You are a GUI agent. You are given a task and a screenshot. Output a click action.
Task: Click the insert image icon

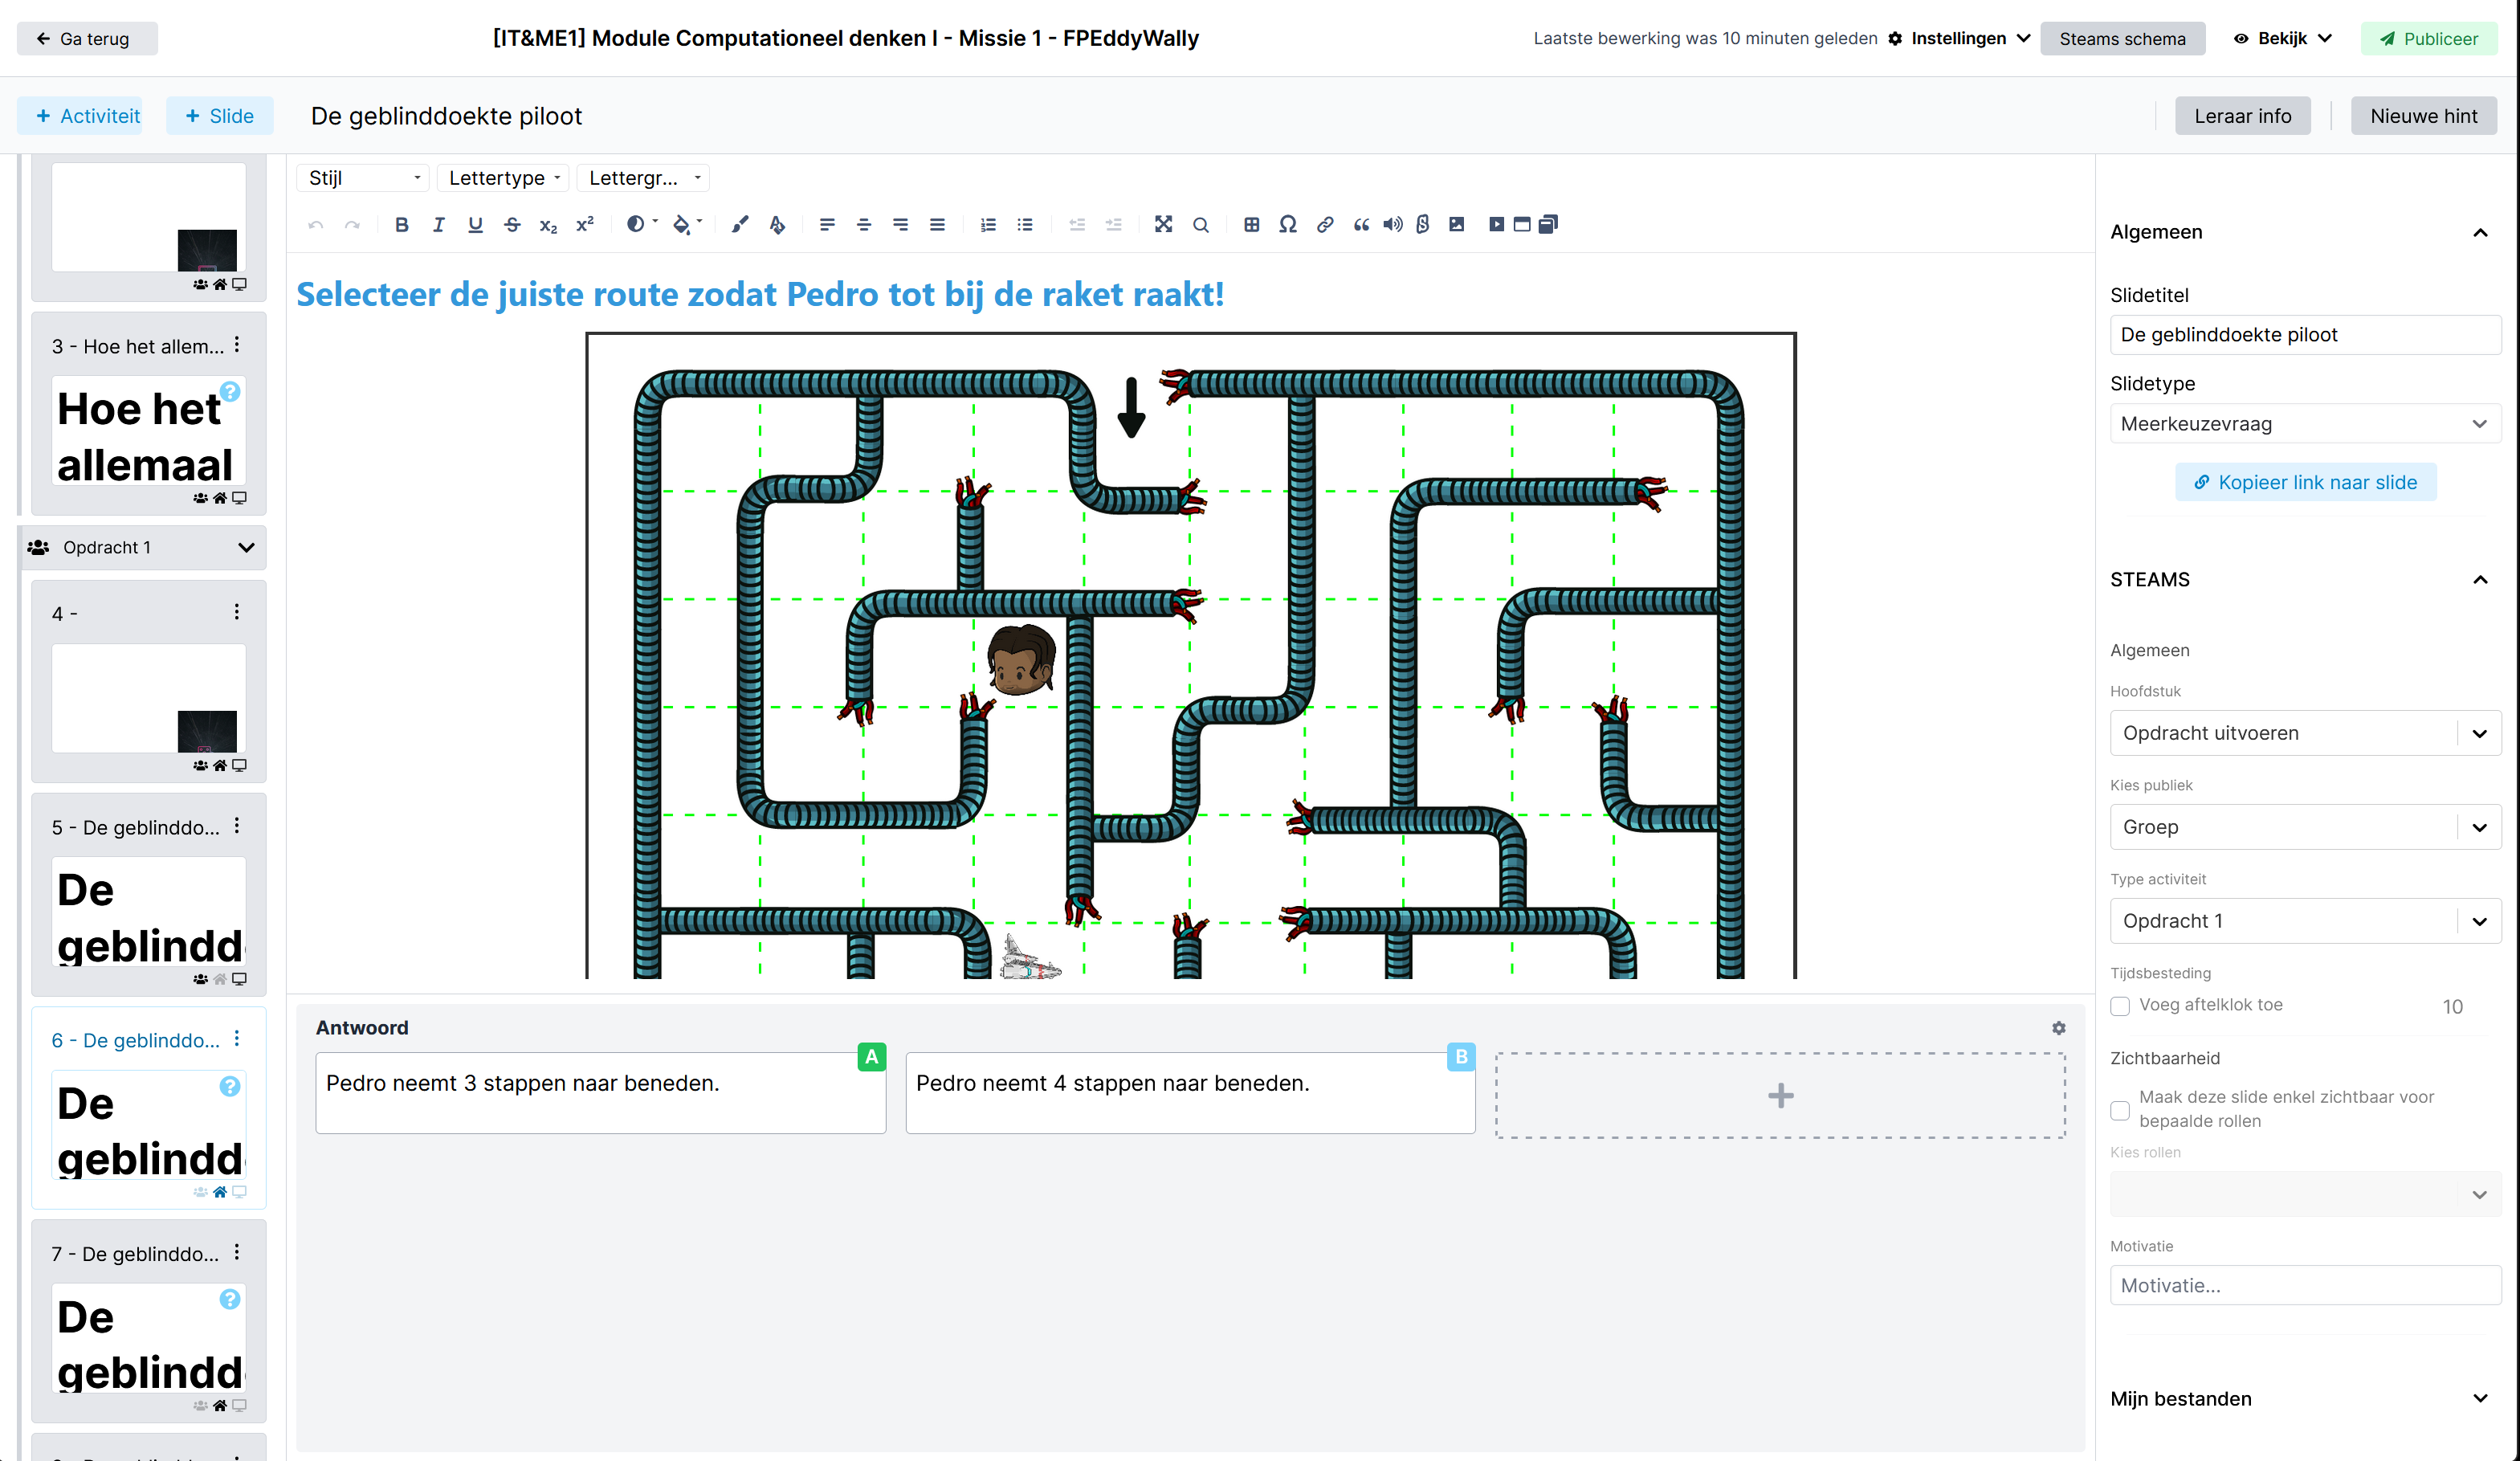(1457, 224)
